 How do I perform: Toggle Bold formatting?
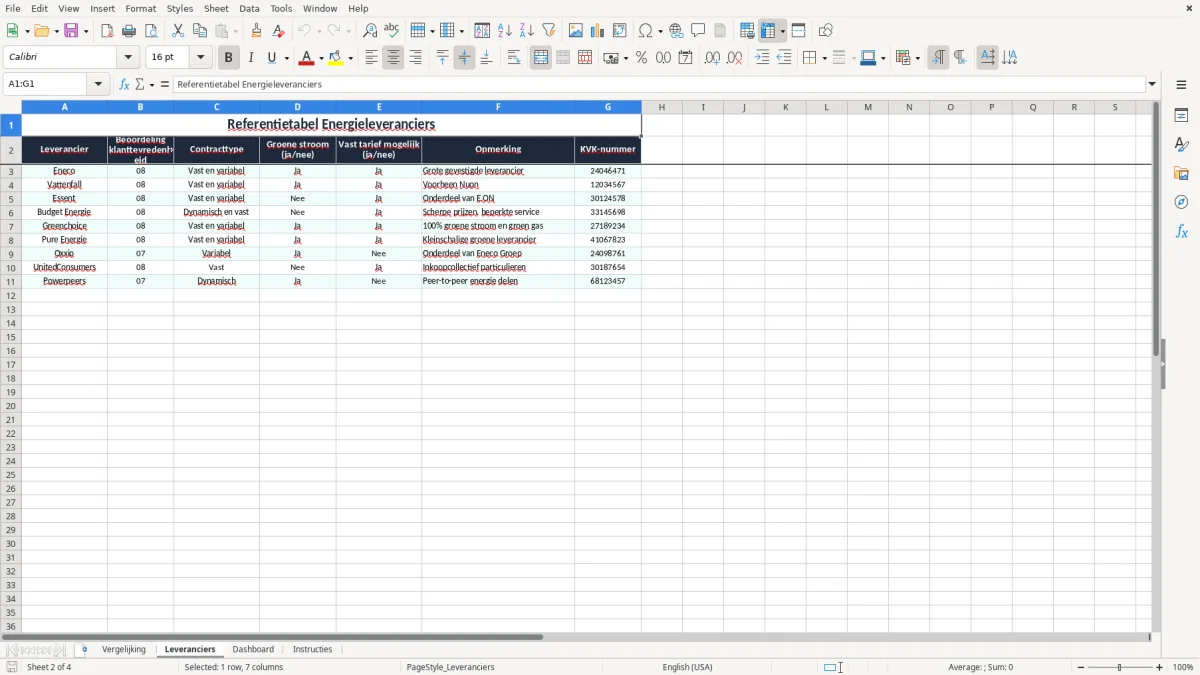pyautogui.click(x=229, y=58)
